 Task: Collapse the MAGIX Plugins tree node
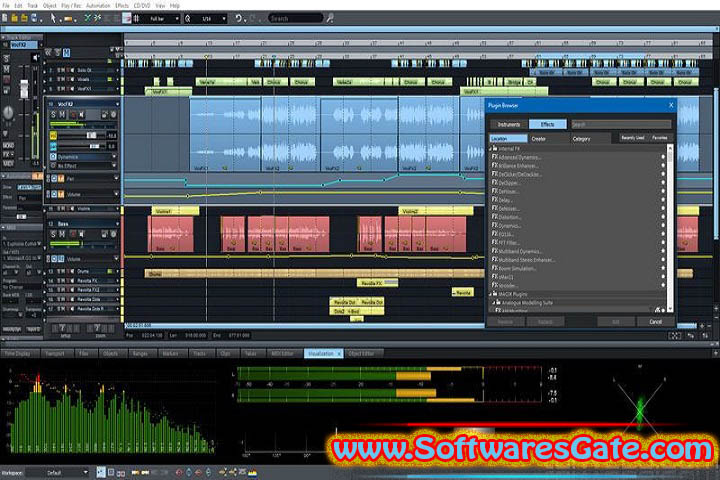point(490,294)
